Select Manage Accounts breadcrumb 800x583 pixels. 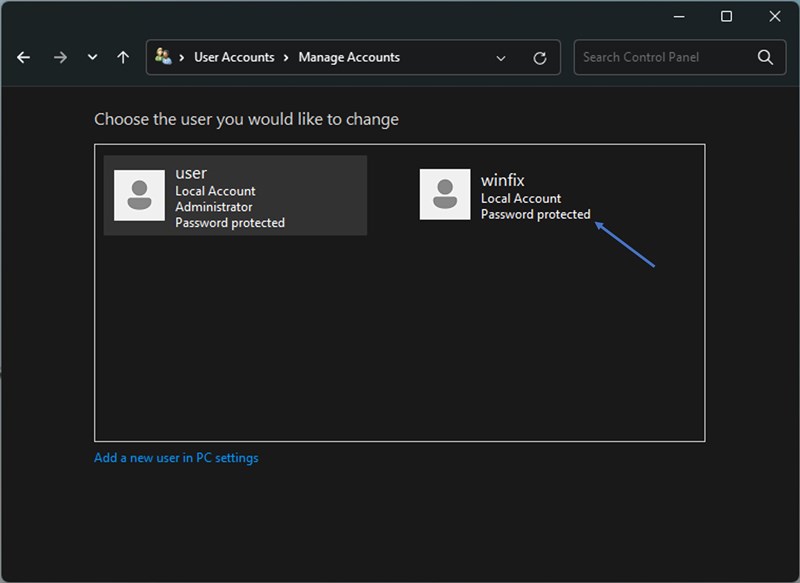349,57
